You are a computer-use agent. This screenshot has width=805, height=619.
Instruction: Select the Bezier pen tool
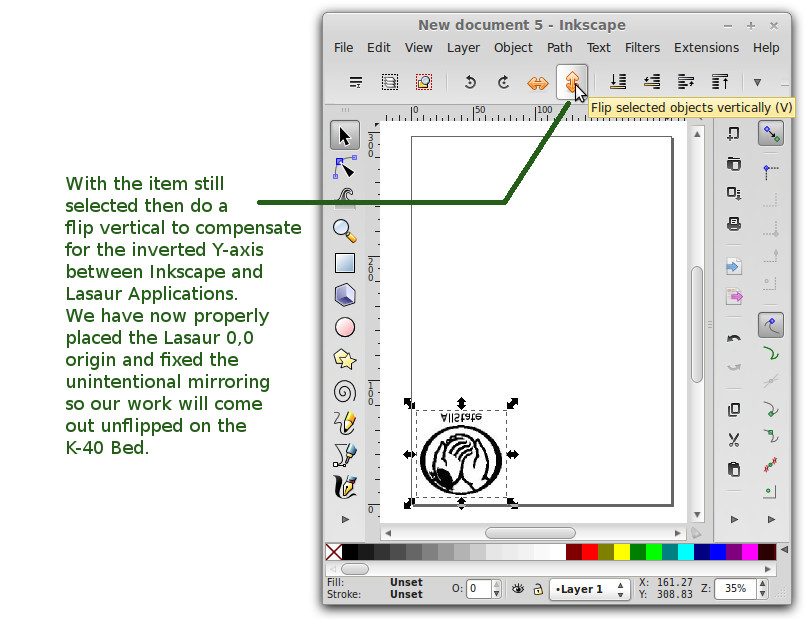344,455
